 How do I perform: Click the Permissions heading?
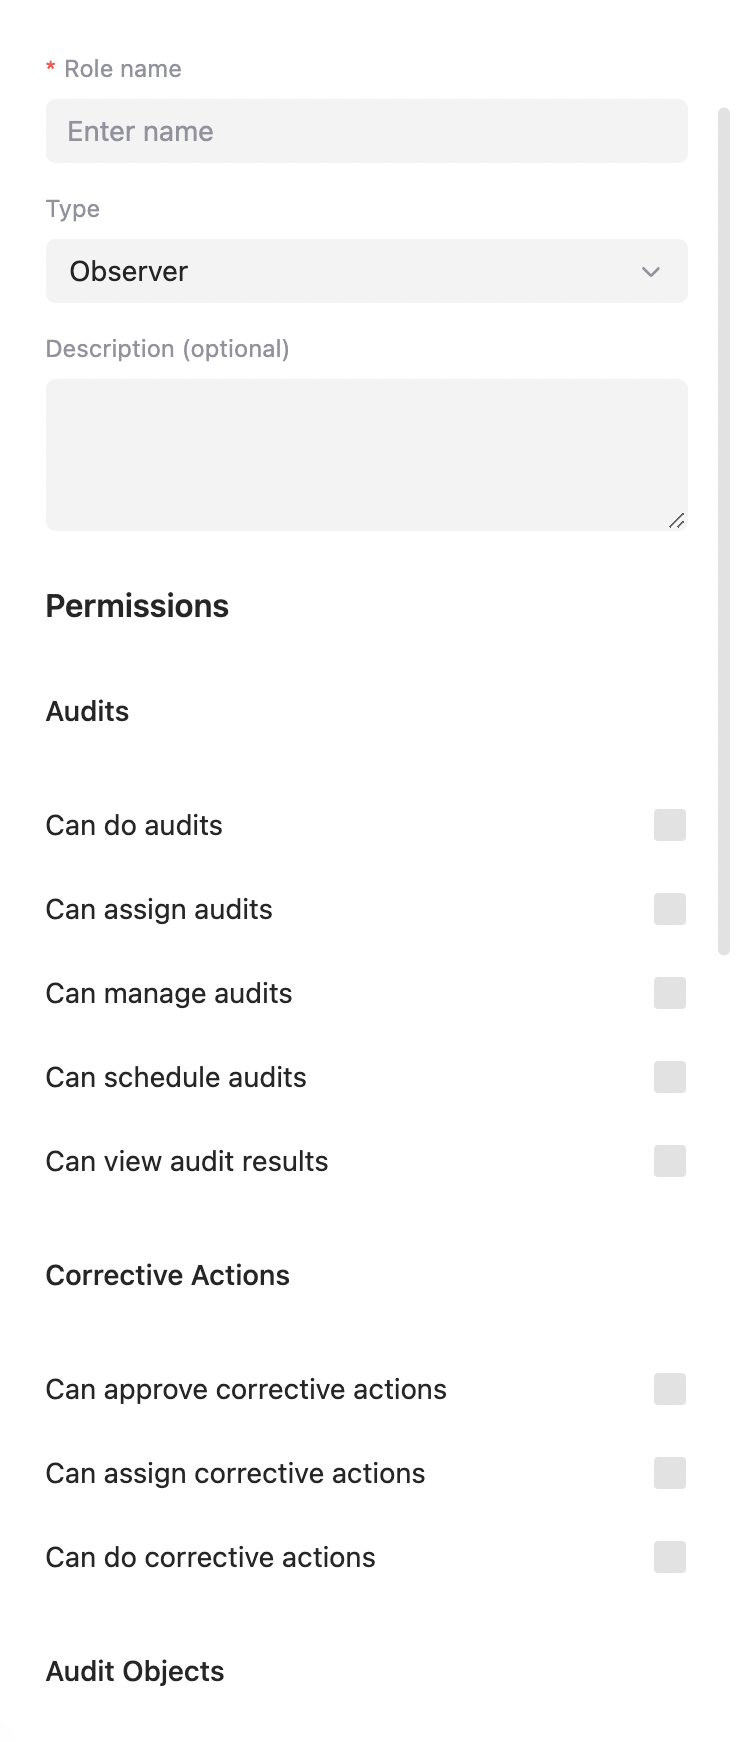(x=137, y=606)
